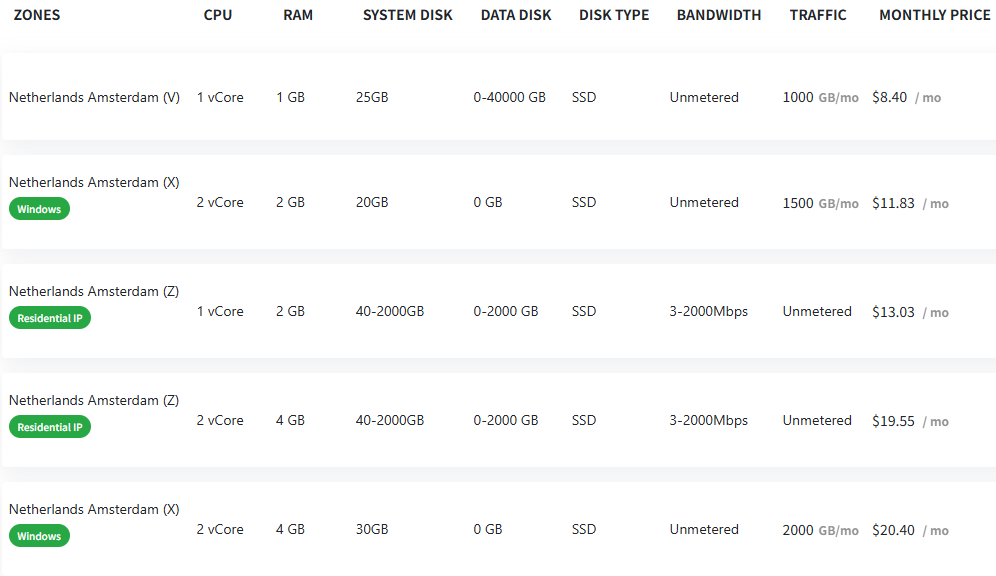996x576 pixels.
Task: Click the $11.83 / mo price
Action: pyautogui.click(x=910, y=203)
